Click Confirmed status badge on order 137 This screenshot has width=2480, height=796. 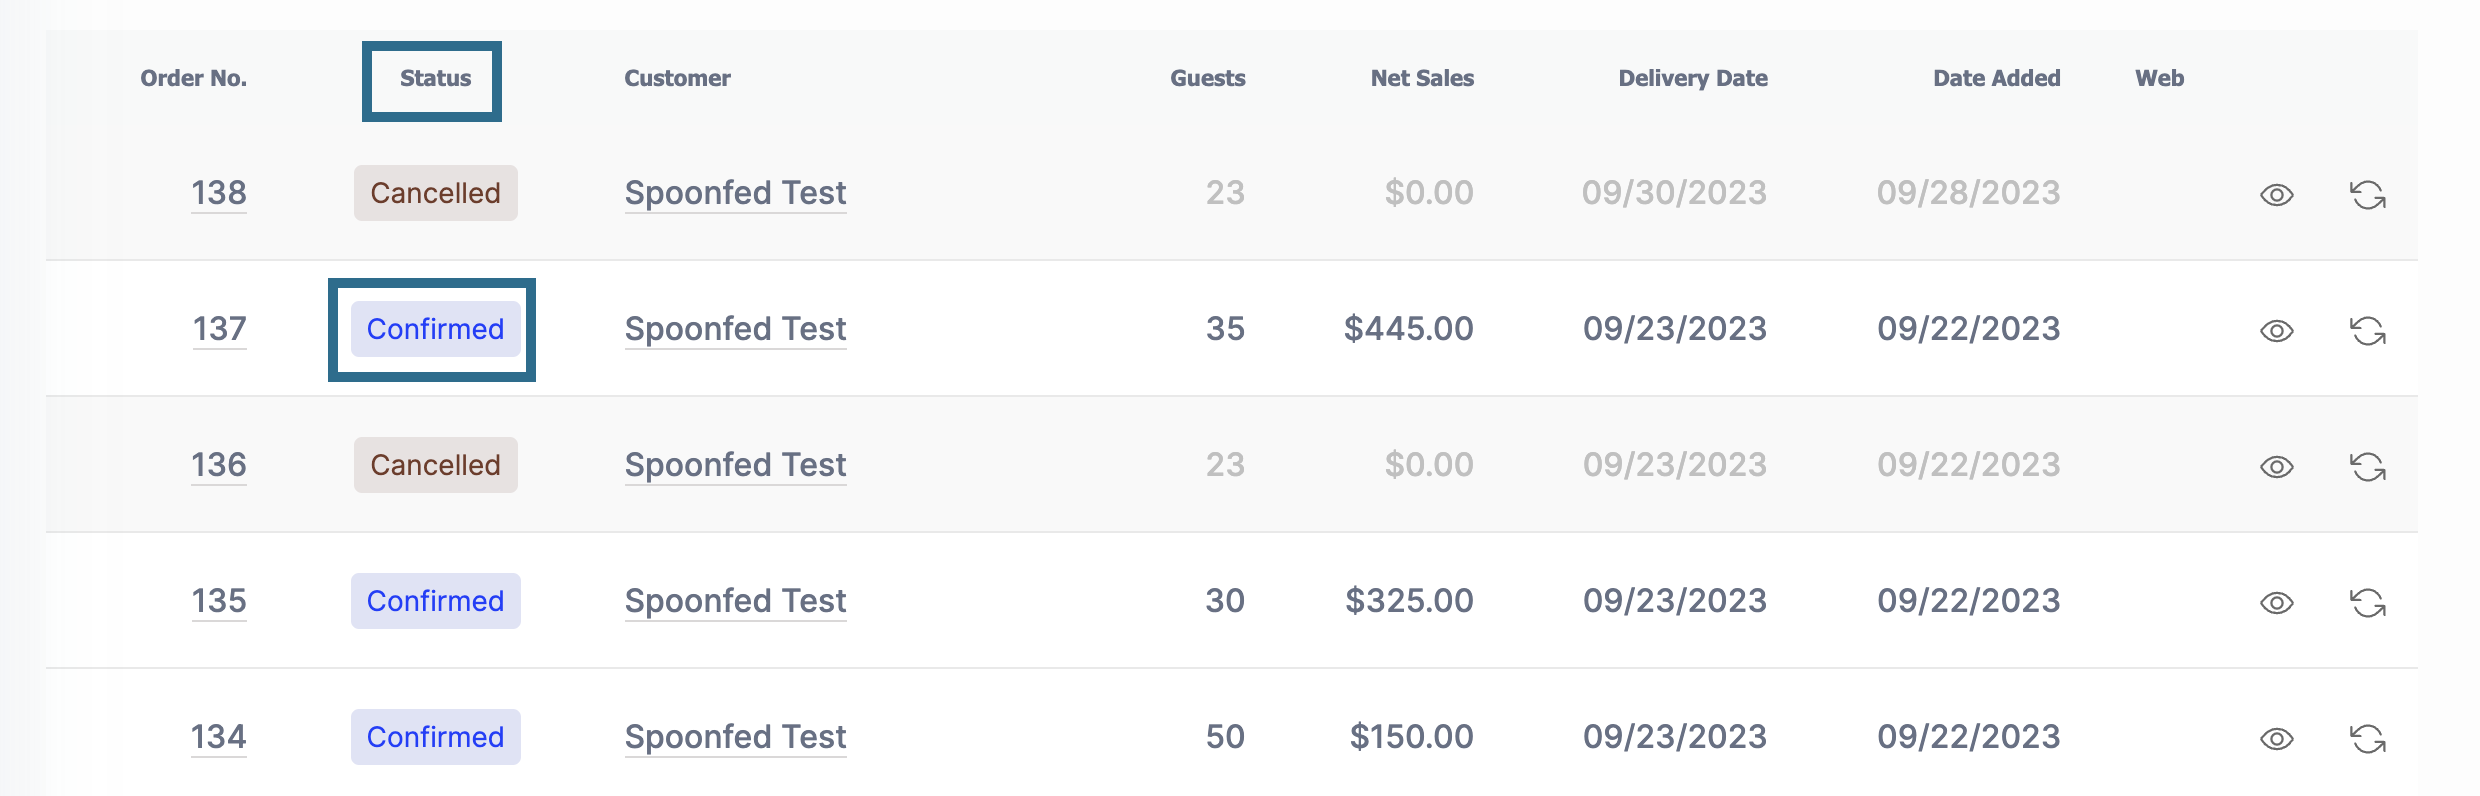point(435,329)
